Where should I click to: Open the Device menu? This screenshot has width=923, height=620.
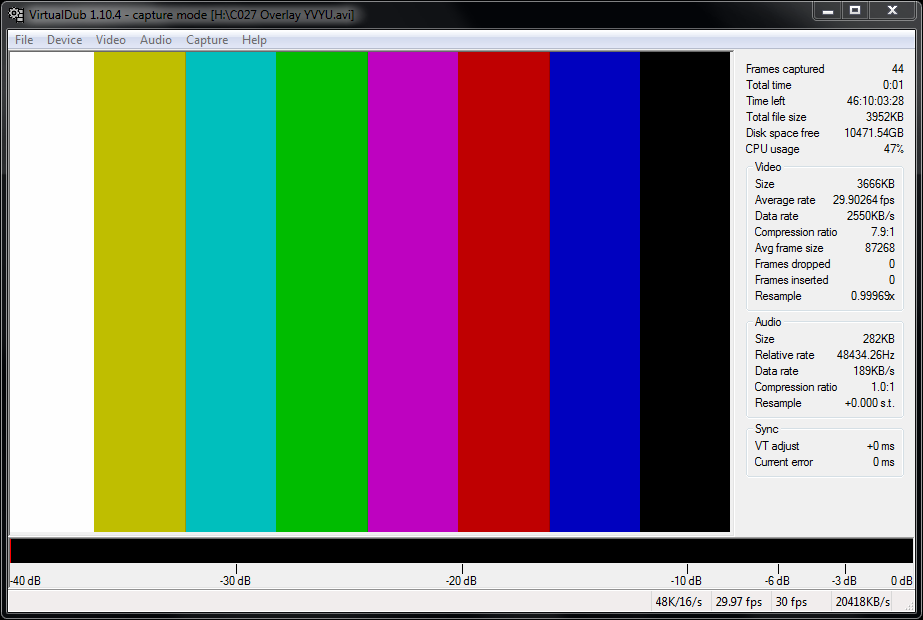(64, 39)
